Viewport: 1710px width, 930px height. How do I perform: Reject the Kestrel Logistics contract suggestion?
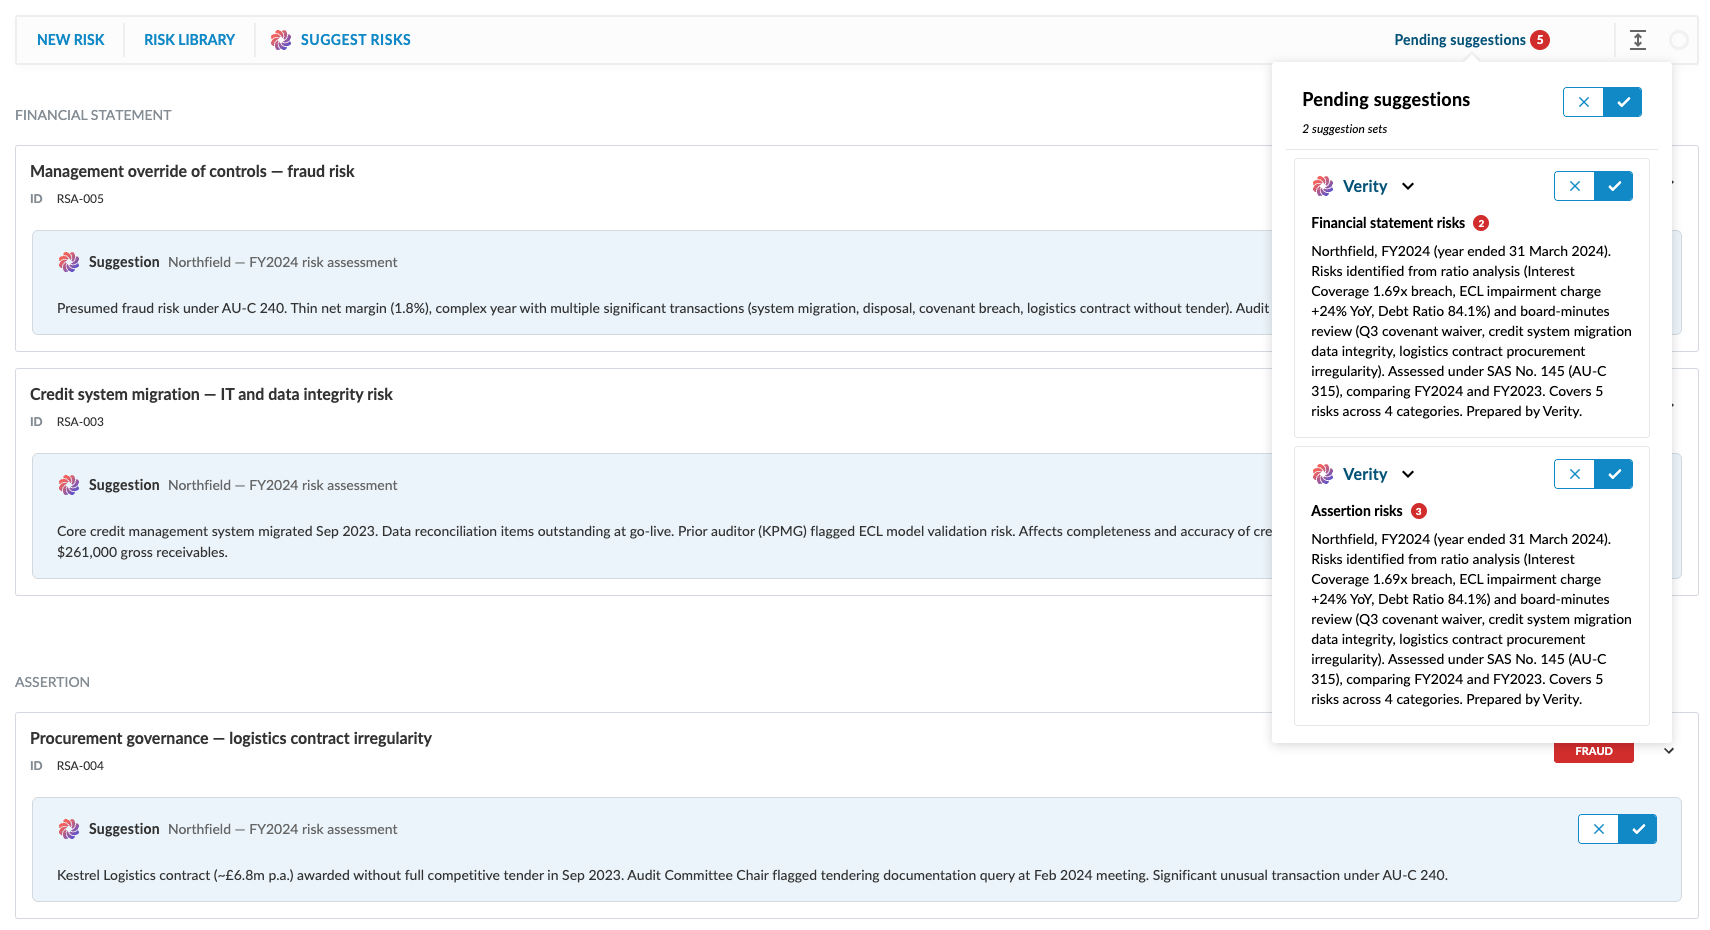coord(1598,829)
